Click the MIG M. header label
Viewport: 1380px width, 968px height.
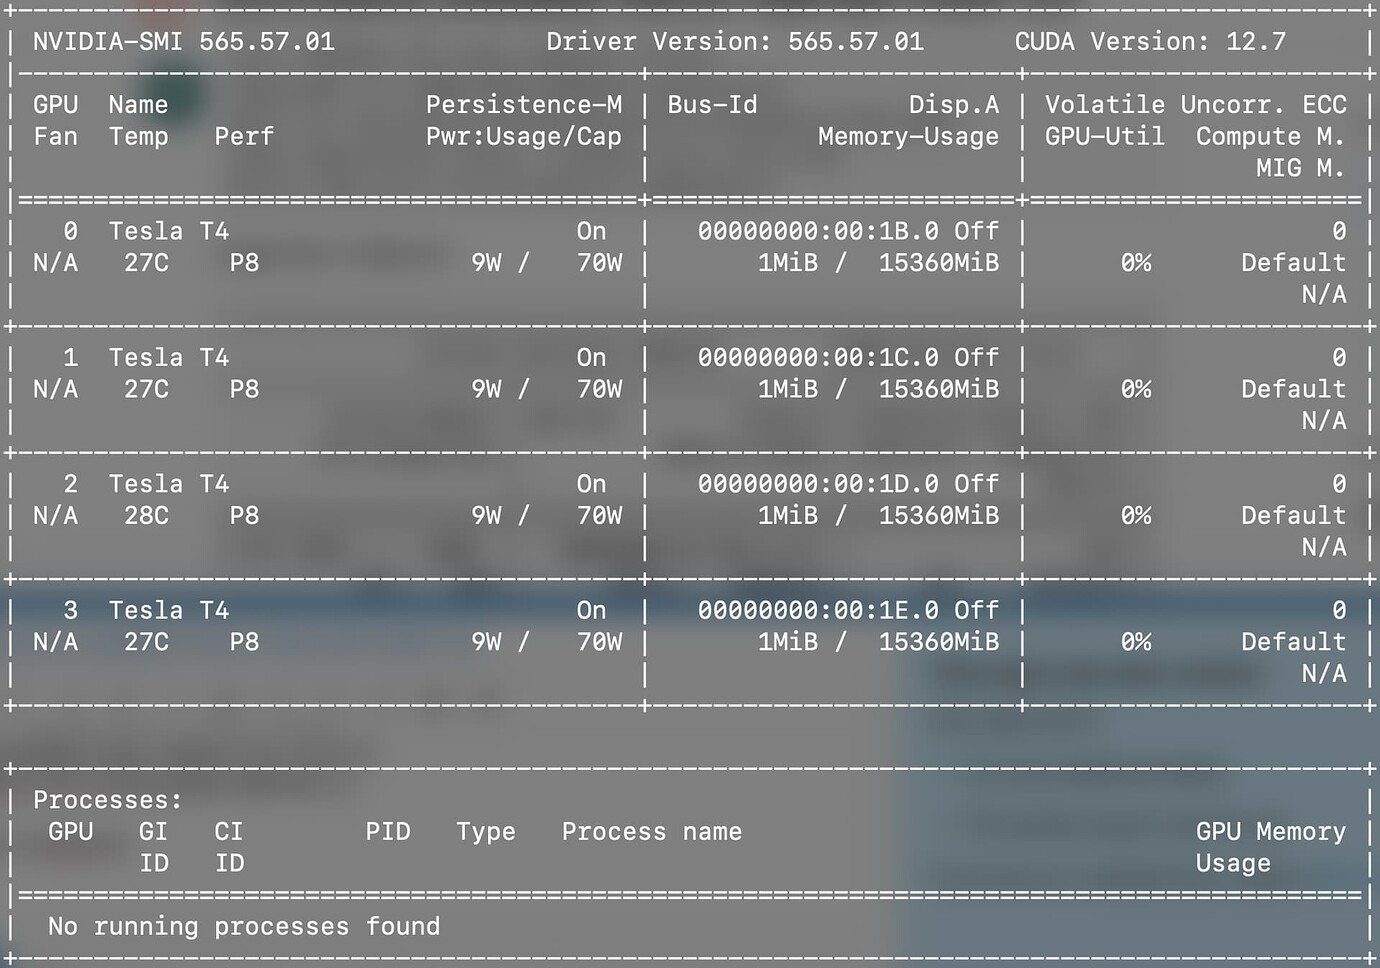click(1299, 168)
